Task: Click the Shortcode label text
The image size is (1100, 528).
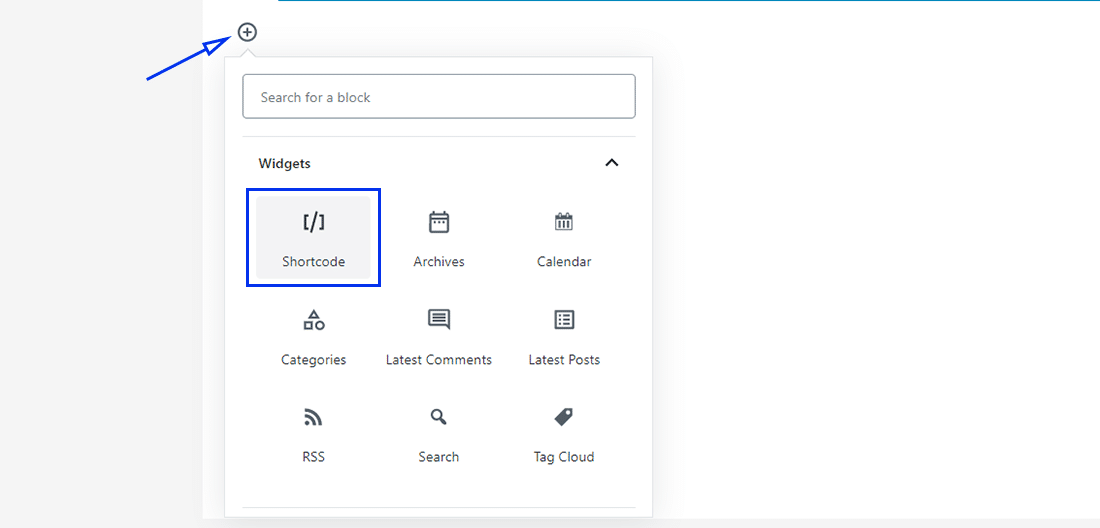Action: [314, 262]
